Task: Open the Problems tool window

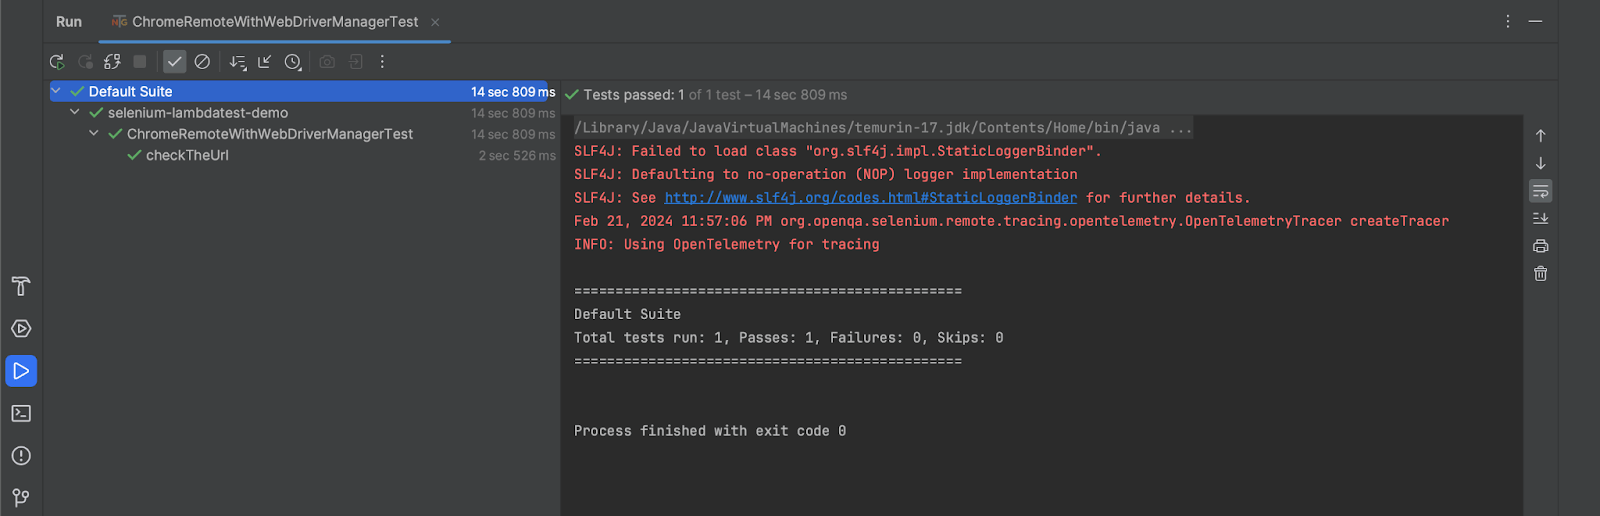Action: [x=21, y=456]
